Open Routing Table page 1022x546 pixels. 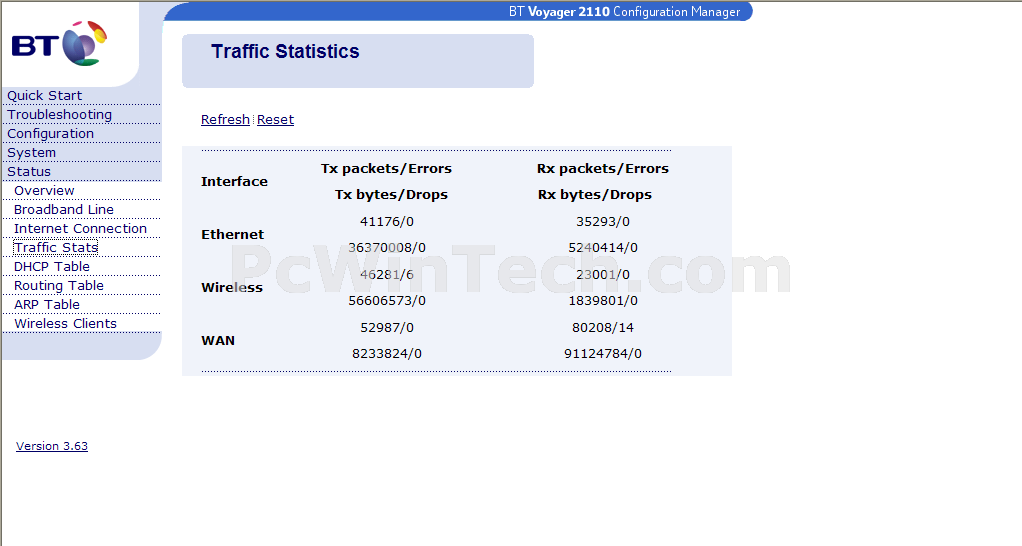pyautogui.click(x=59, y=285)
